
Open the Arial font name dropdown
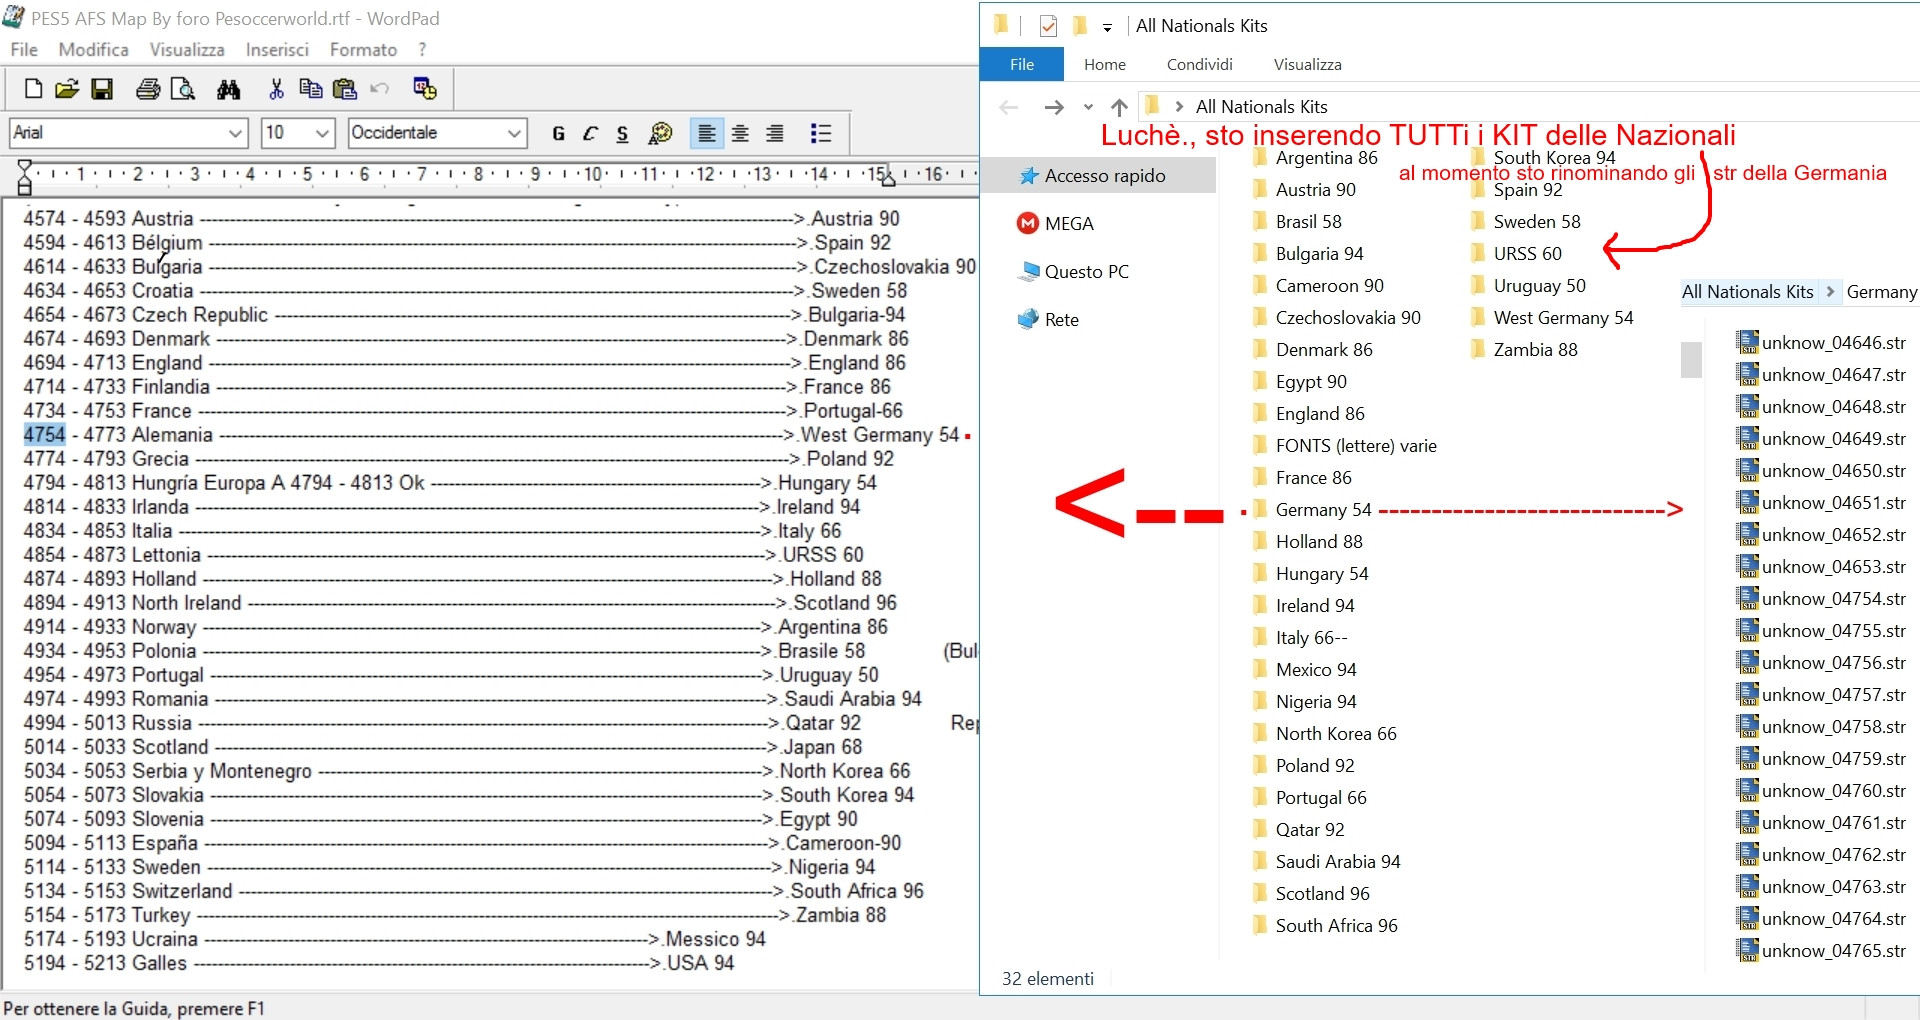235,133
